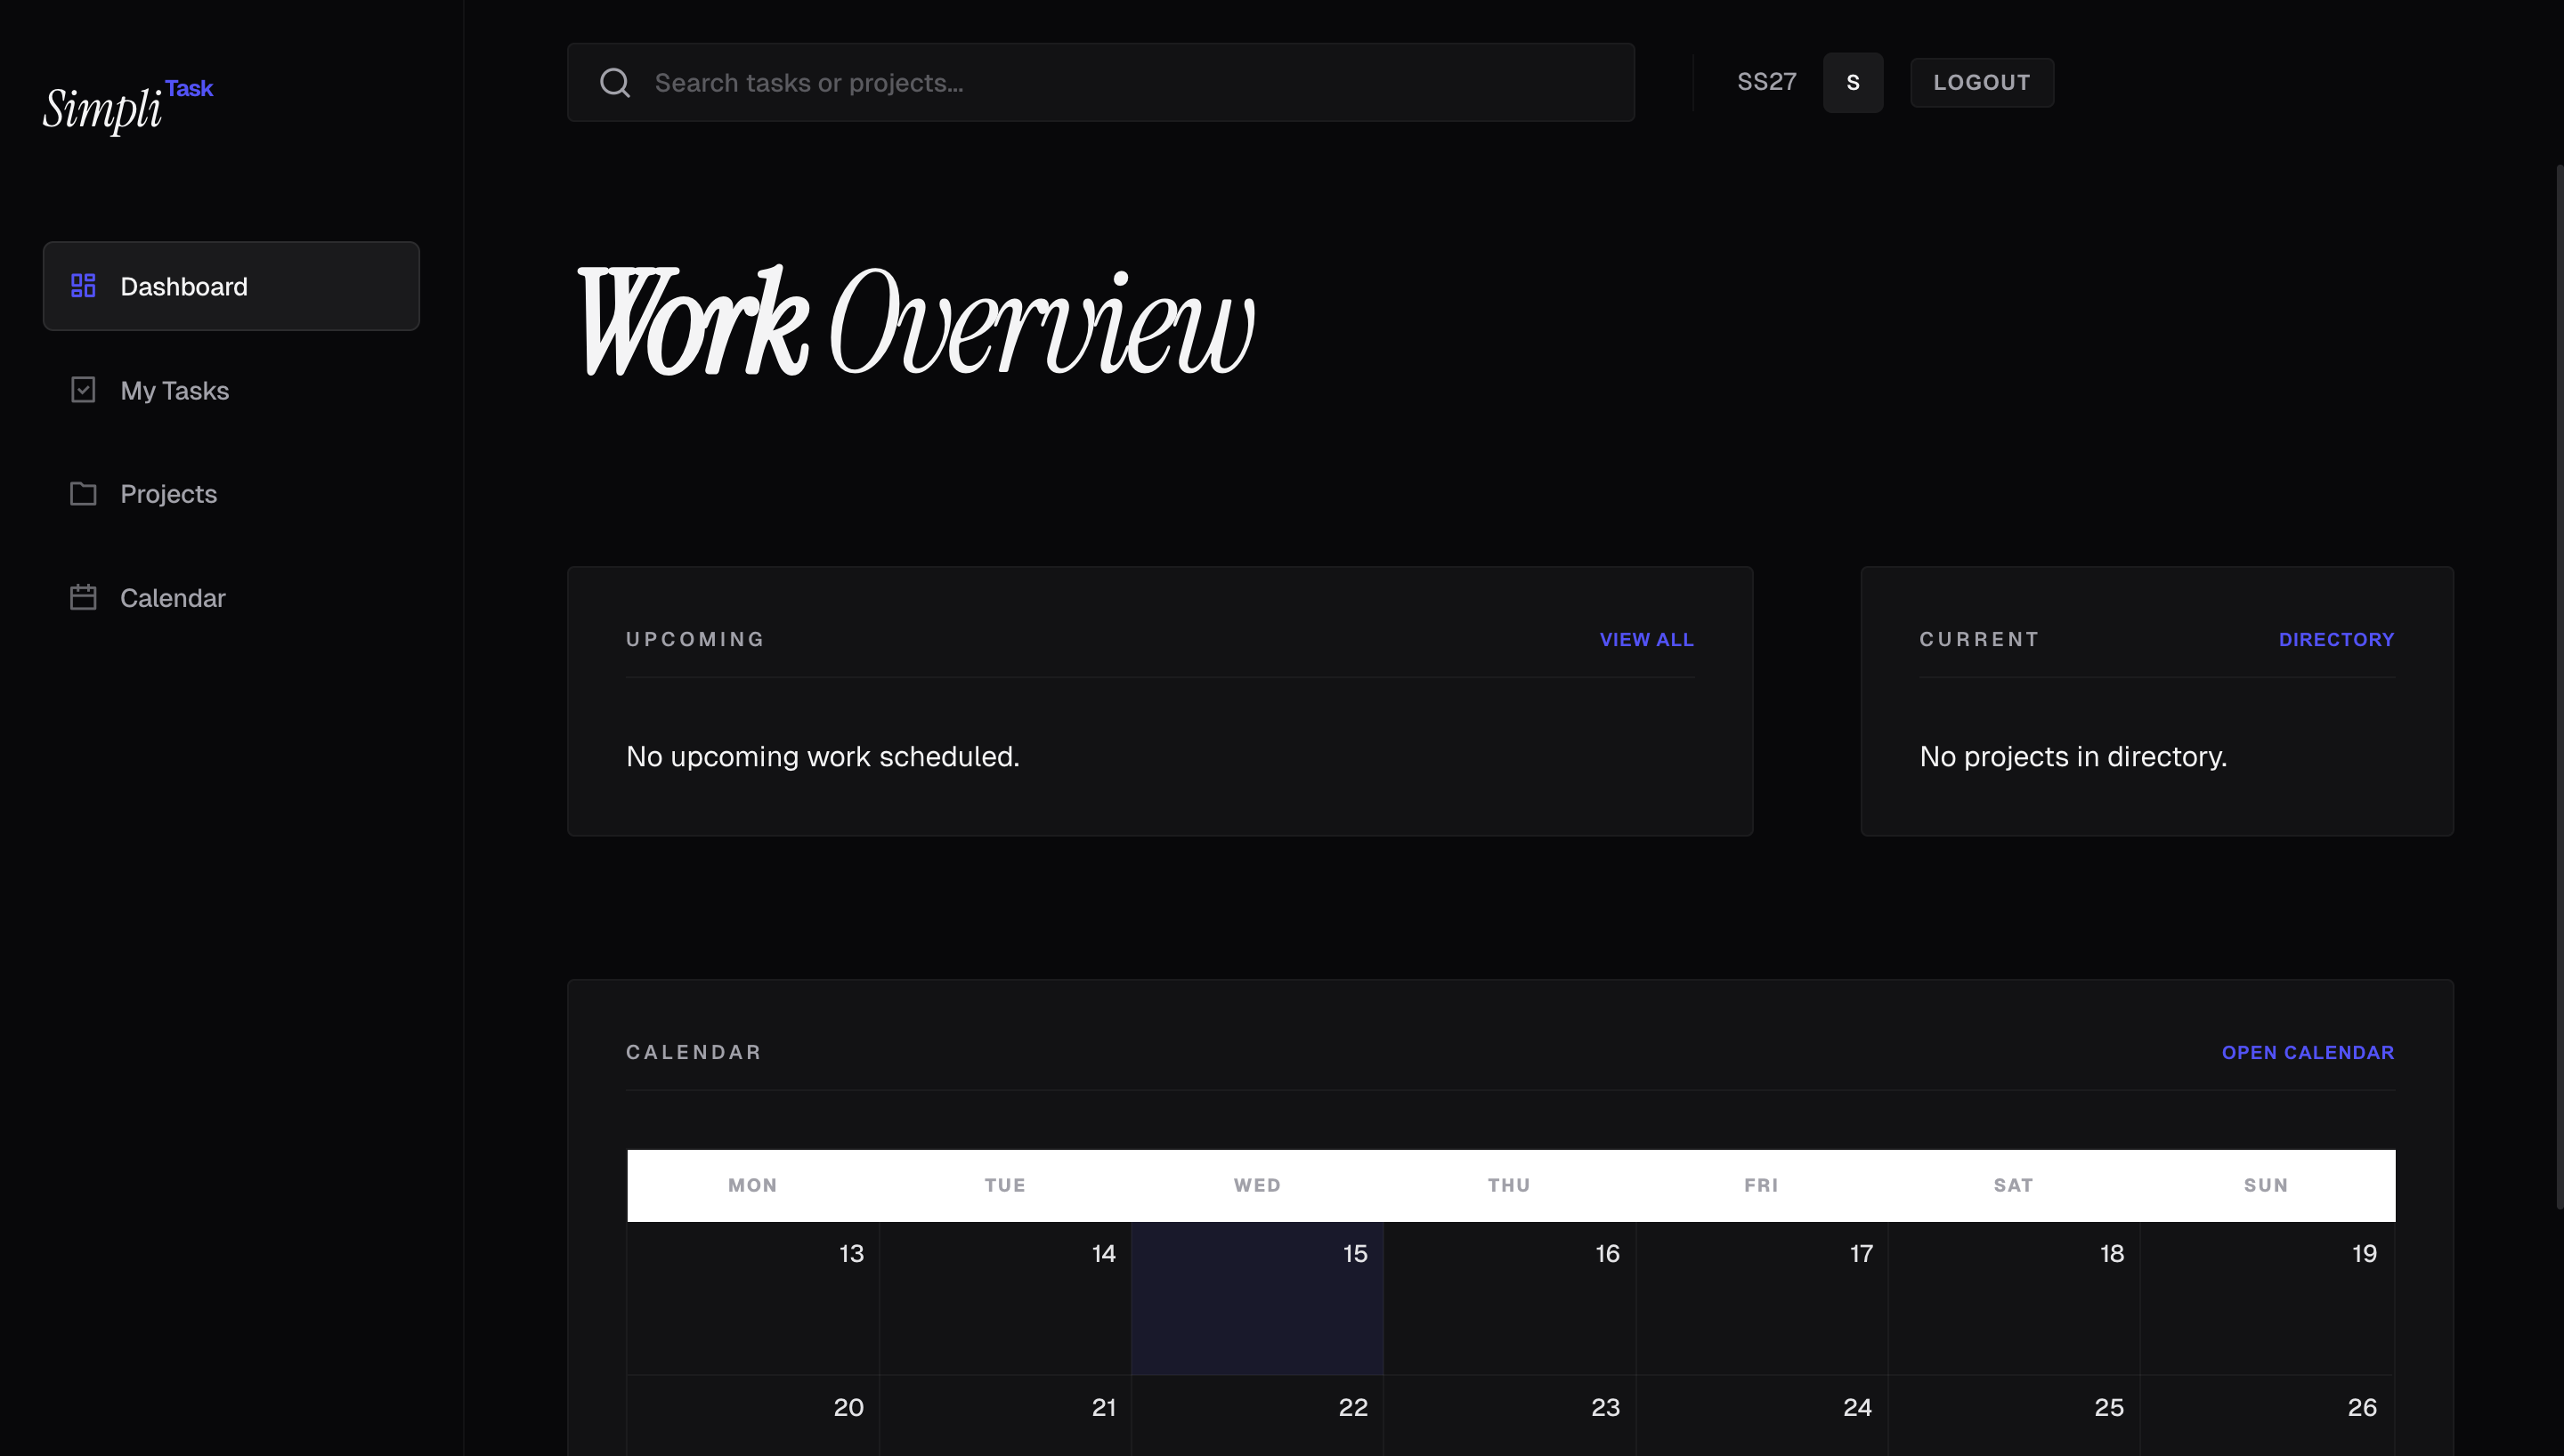This screenshot has width=2564, height=1456.
Task: Click the UPCOMING section label
Action: pyautogui.click(x=695, y=640)
